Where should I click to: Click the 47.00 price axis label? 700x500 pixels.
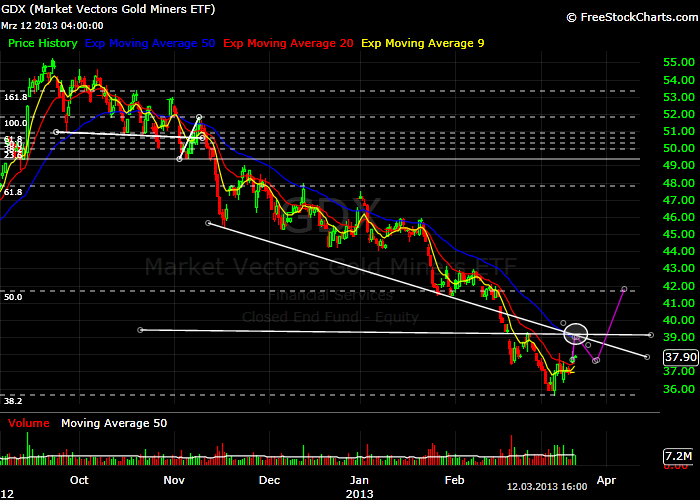coord(679,200)
